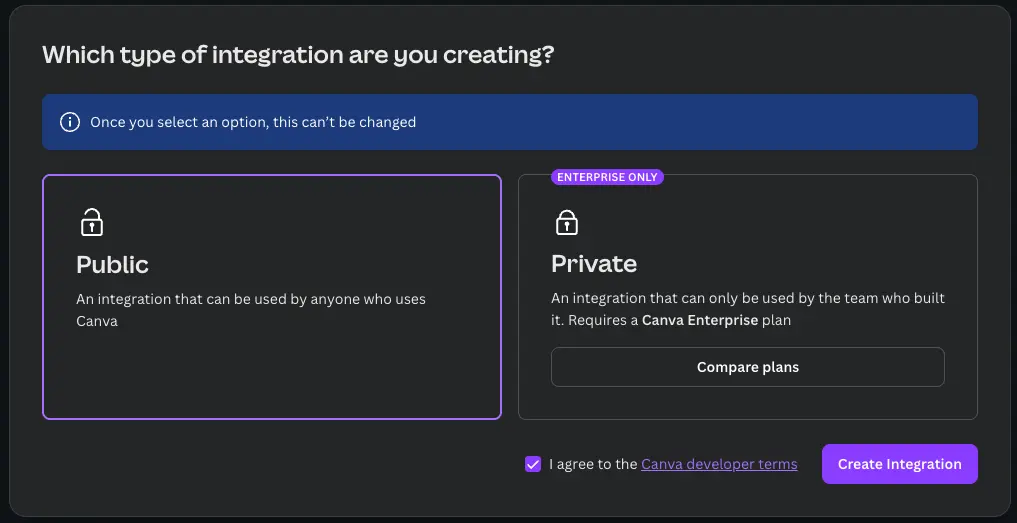Select the Public integration card
The image size is (1017, 523).
pos(272,297)
